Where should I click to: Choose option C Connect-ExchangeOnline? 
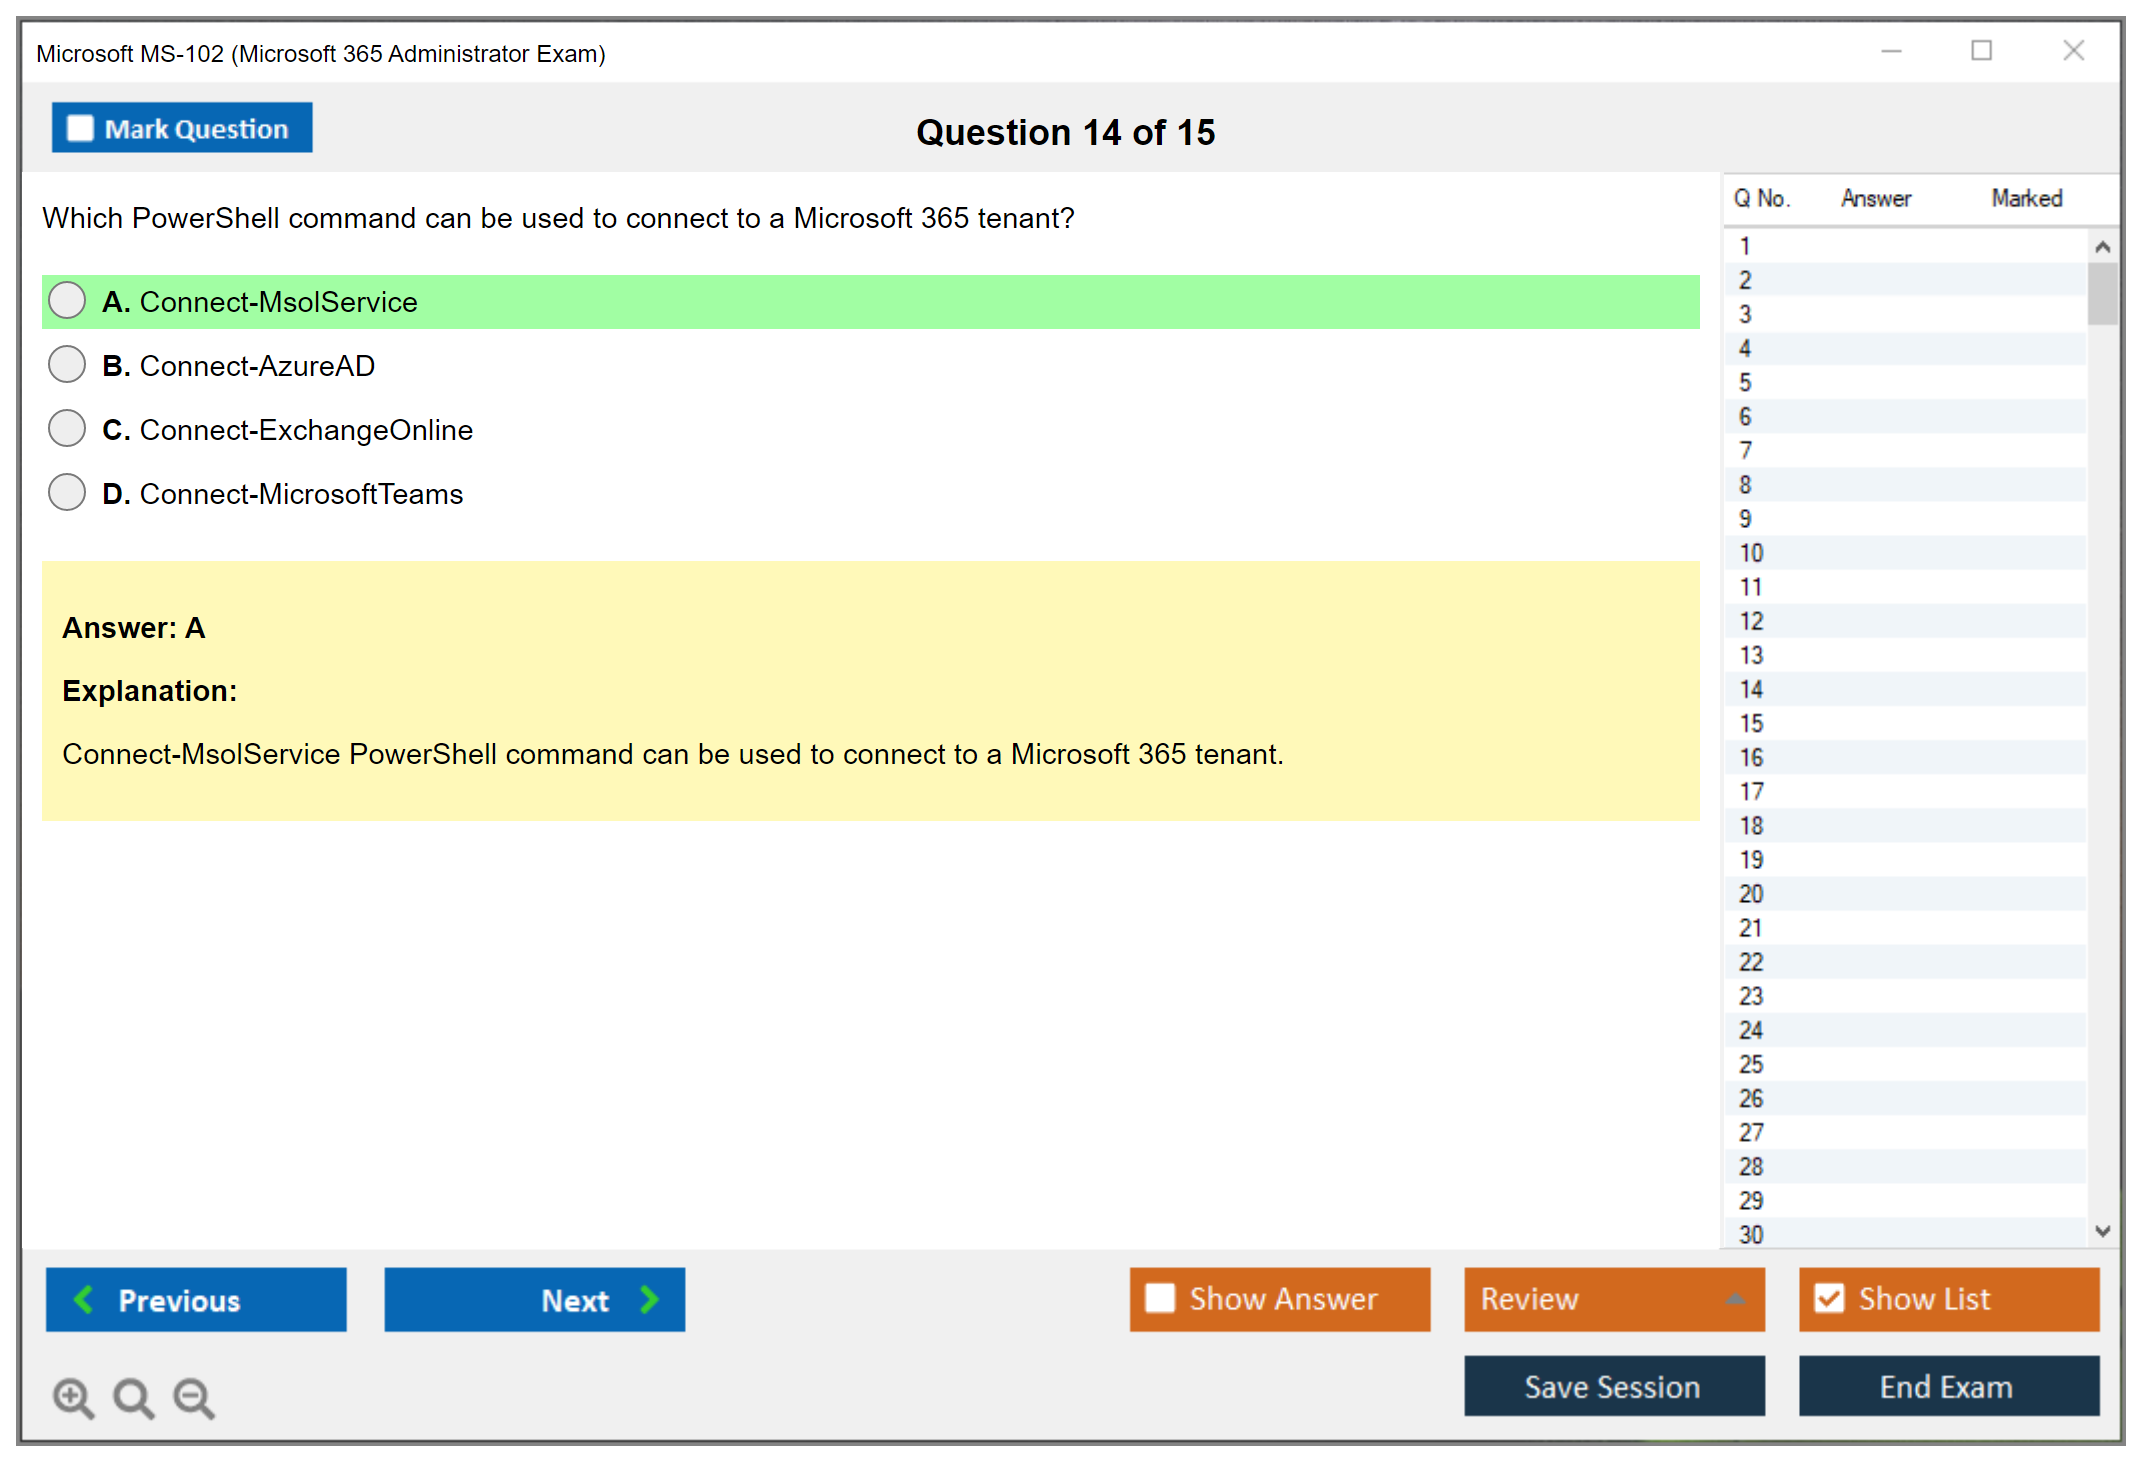[x=67, y=429]
